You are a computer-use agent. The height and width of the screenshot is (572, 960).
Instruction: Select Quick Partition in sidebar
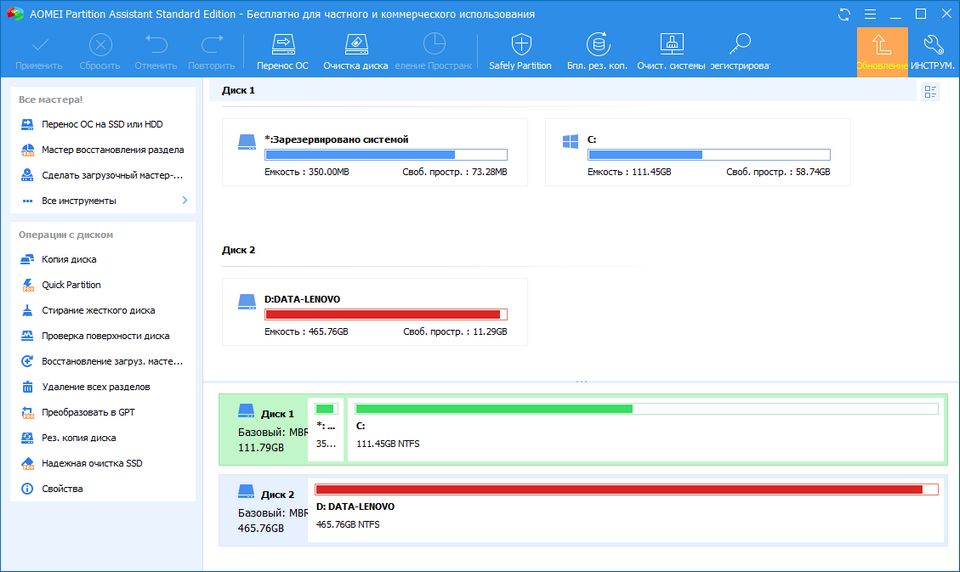[71, 285]
